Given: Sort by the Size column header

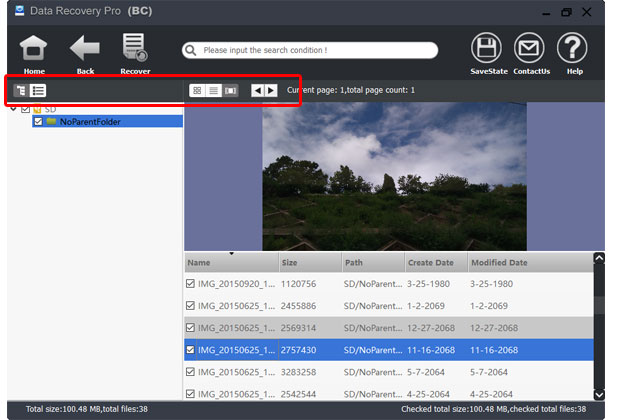Looking at the screenshot, I should point(310,263).
